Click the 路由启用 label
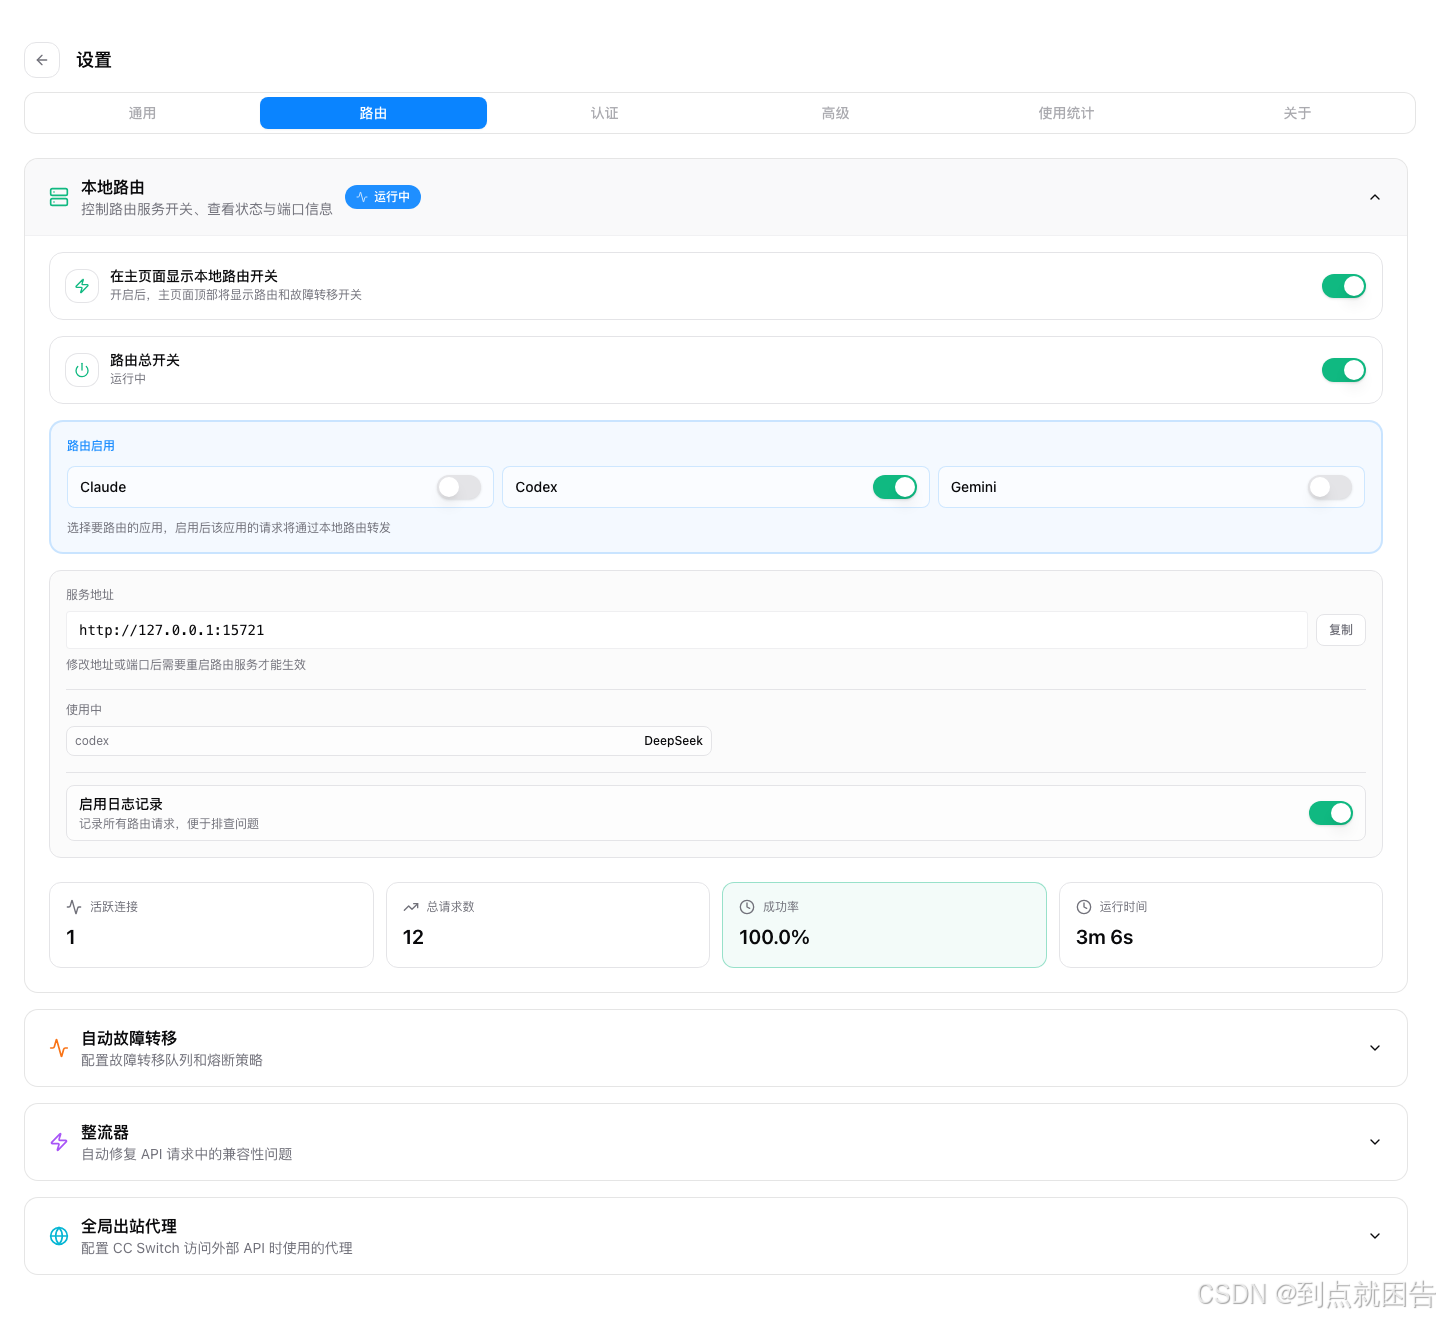Image resolution: width=1440 pixels, height=1320 pixels. tap(91, 446)
